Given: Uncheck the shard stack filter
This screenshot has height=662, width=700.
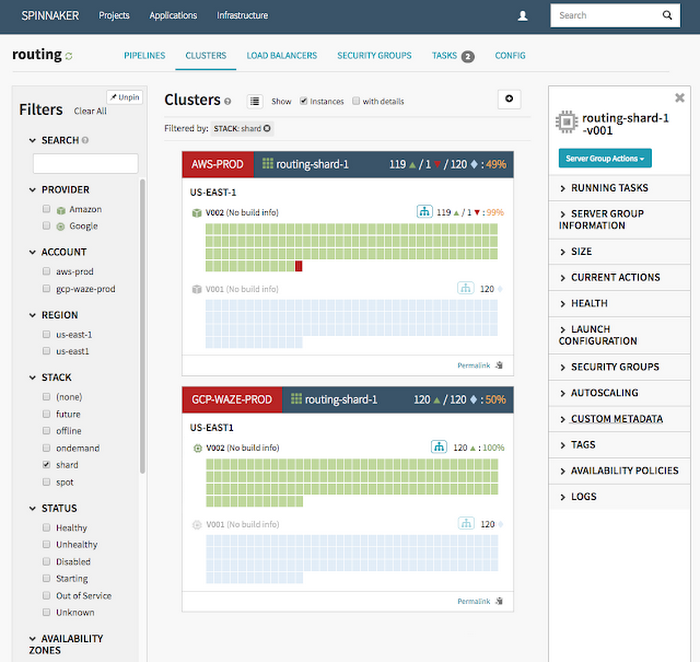Looking at the screenshot, I should pos(46,465).
